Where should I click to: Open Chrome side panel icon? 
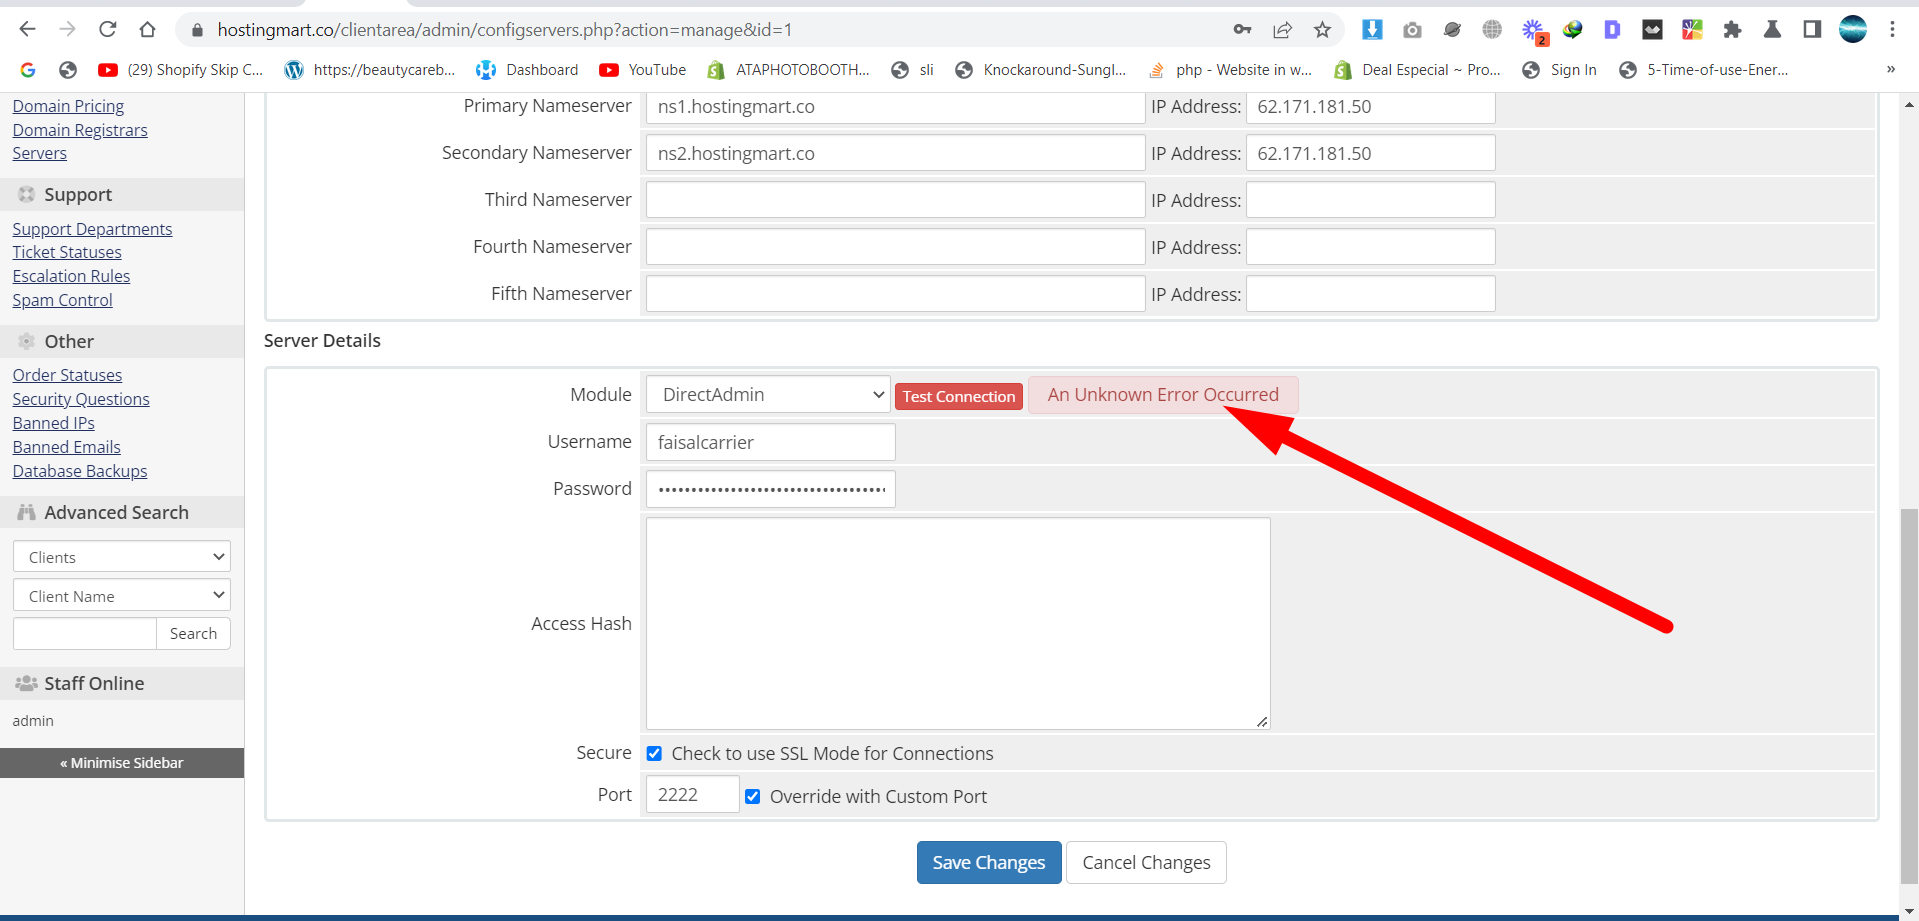tap(1812, 30)
